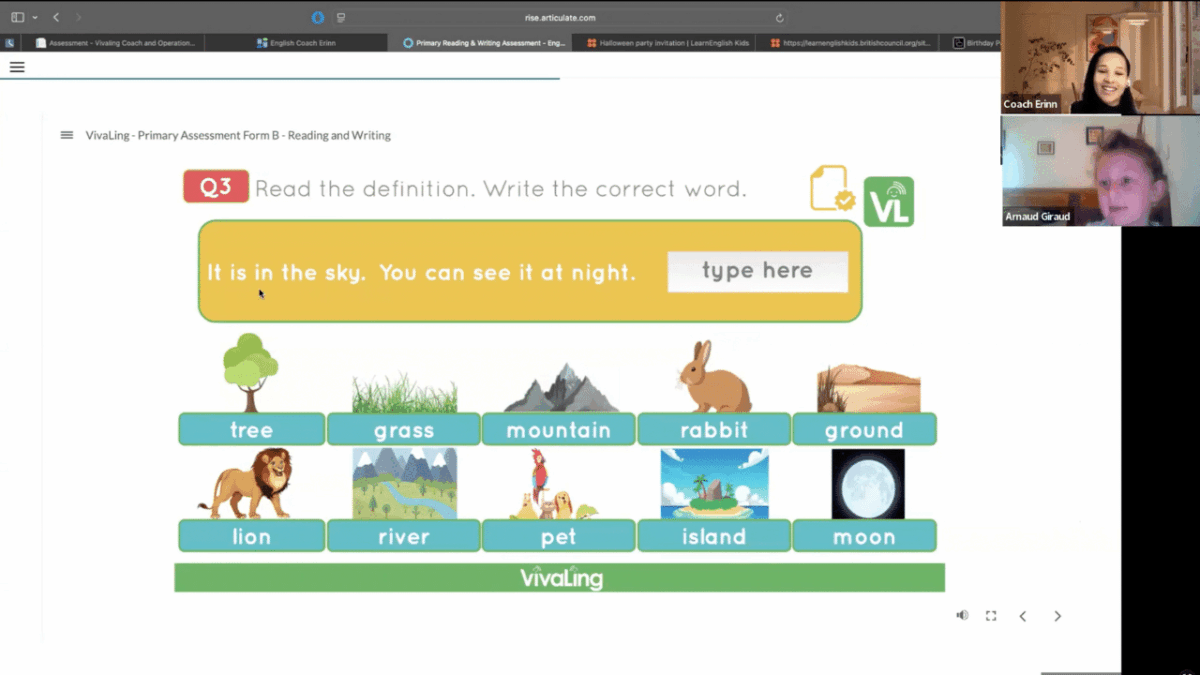
Task: Expand the sidebar dropdown chevron
Action: (35, 17)
